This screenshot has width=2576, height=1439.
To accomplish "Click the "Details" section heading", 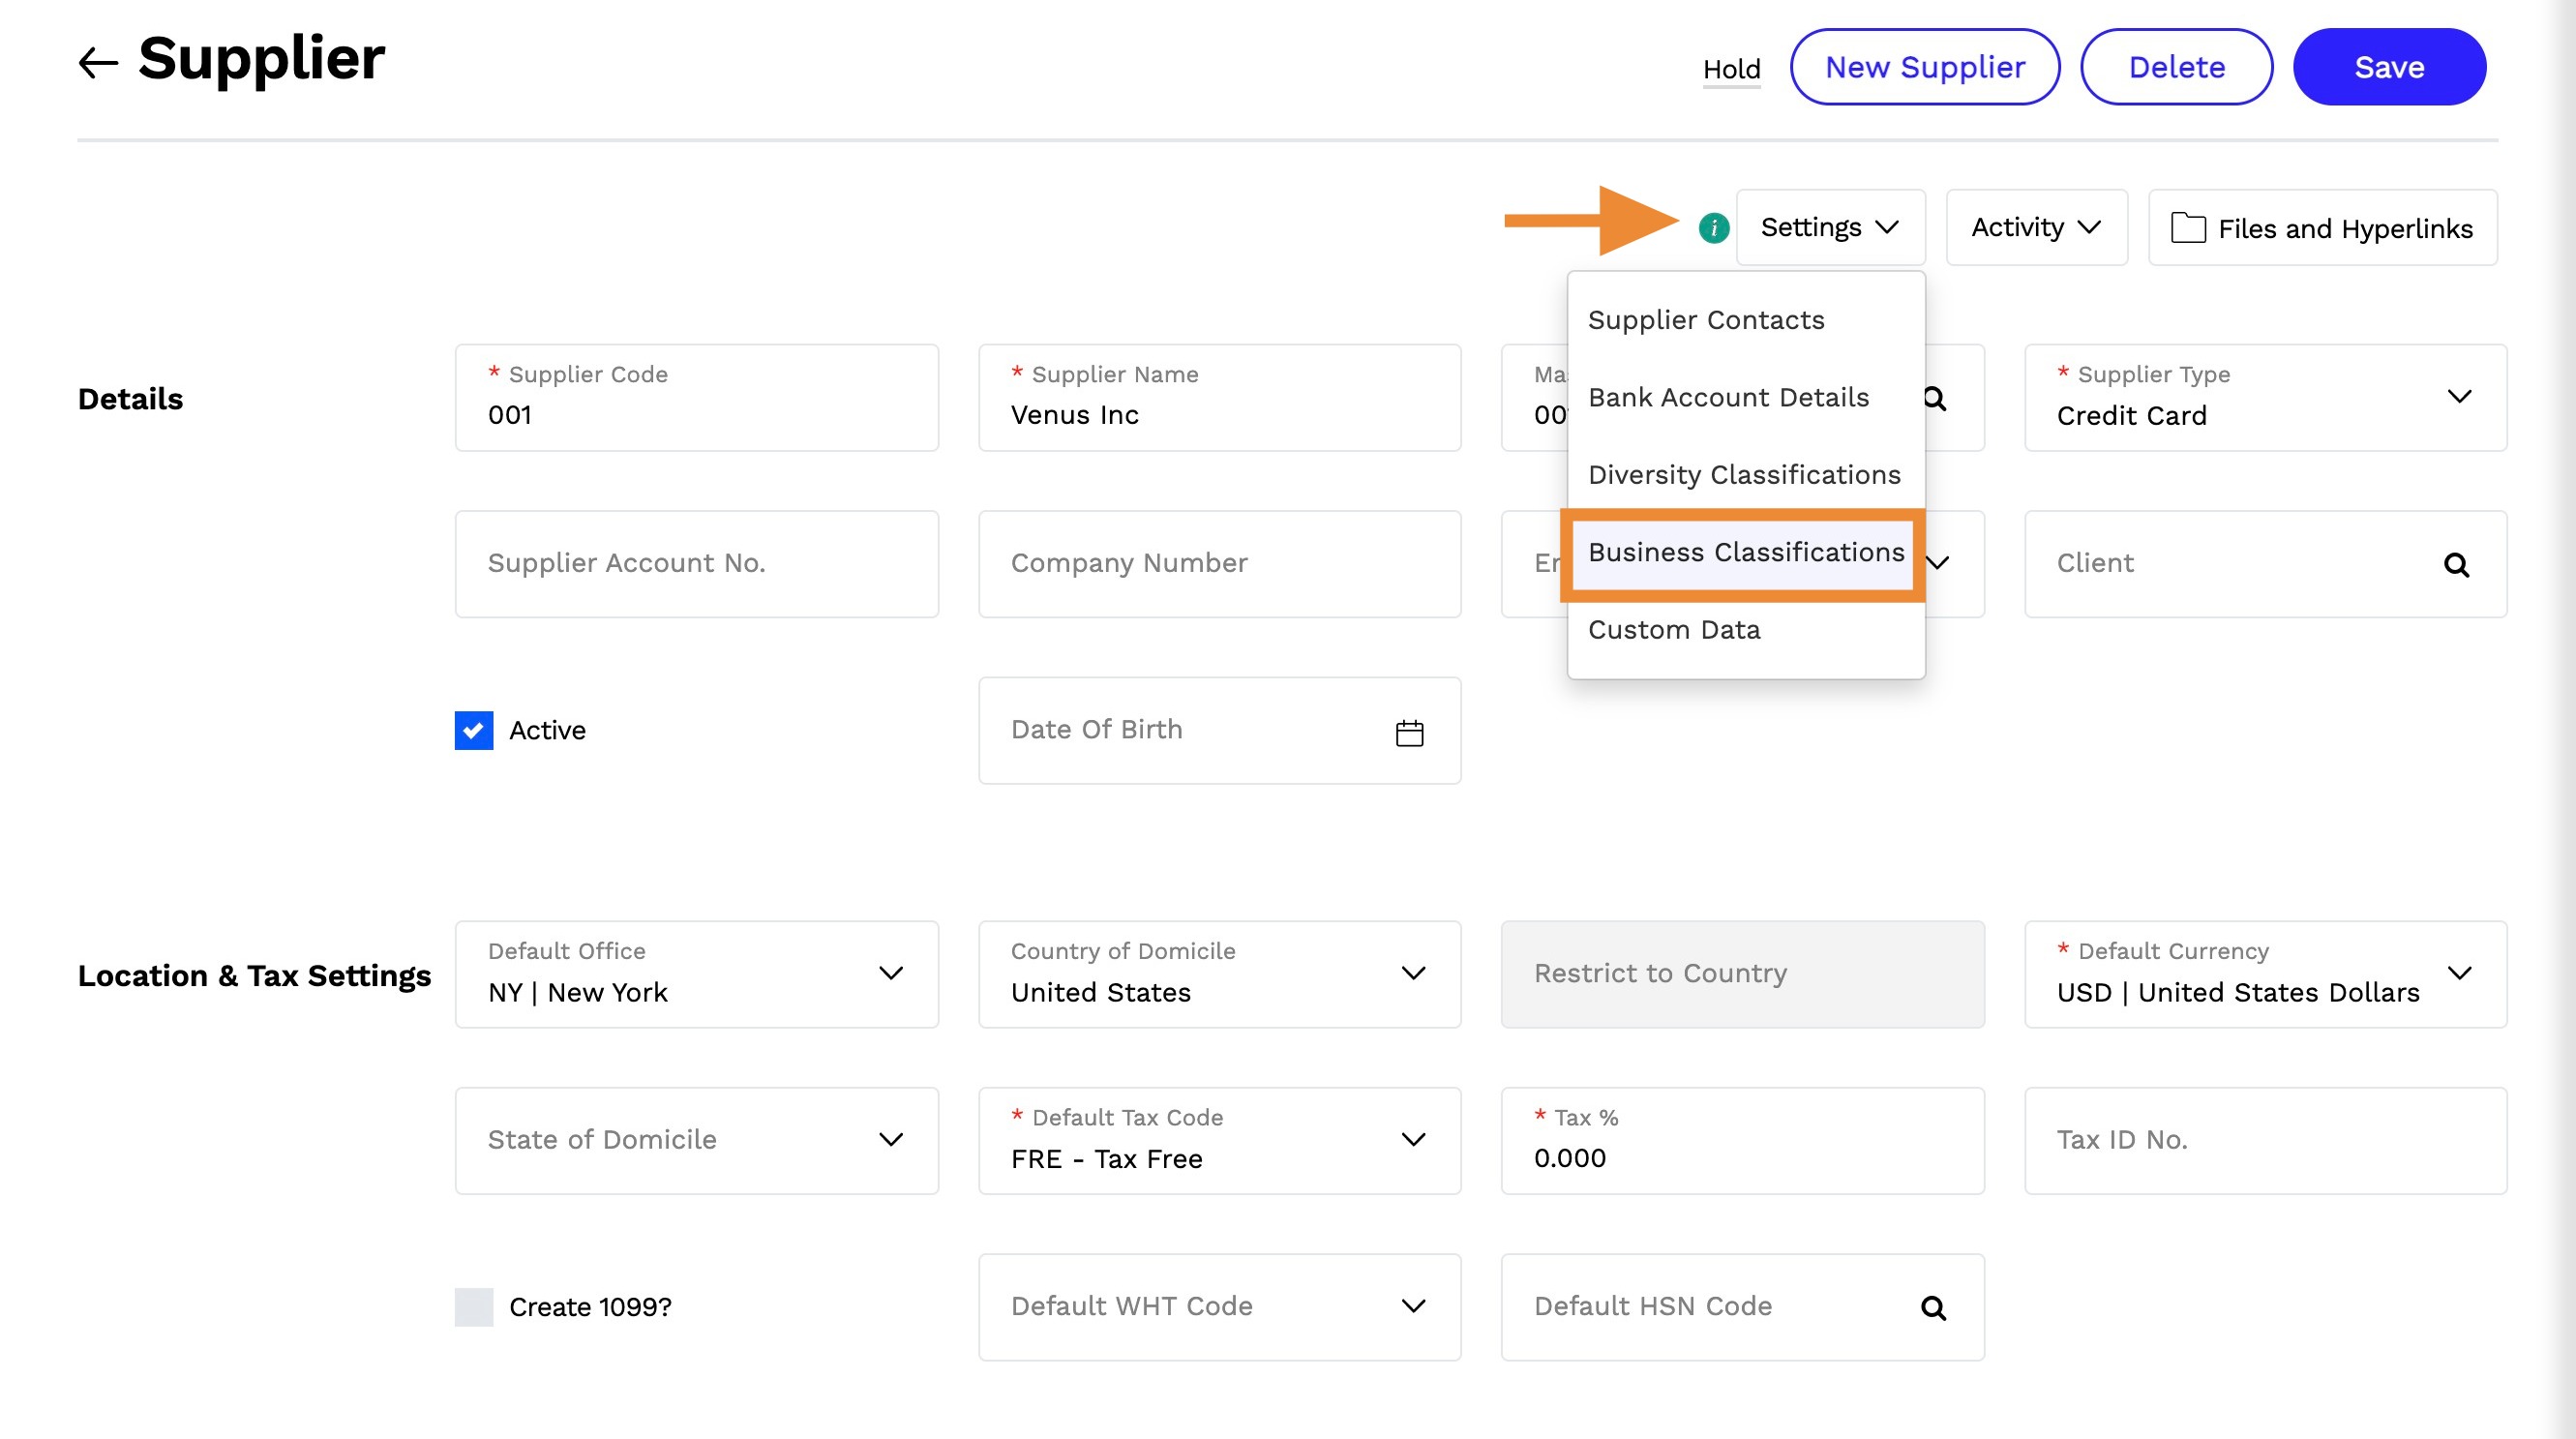I will point(130,399).
